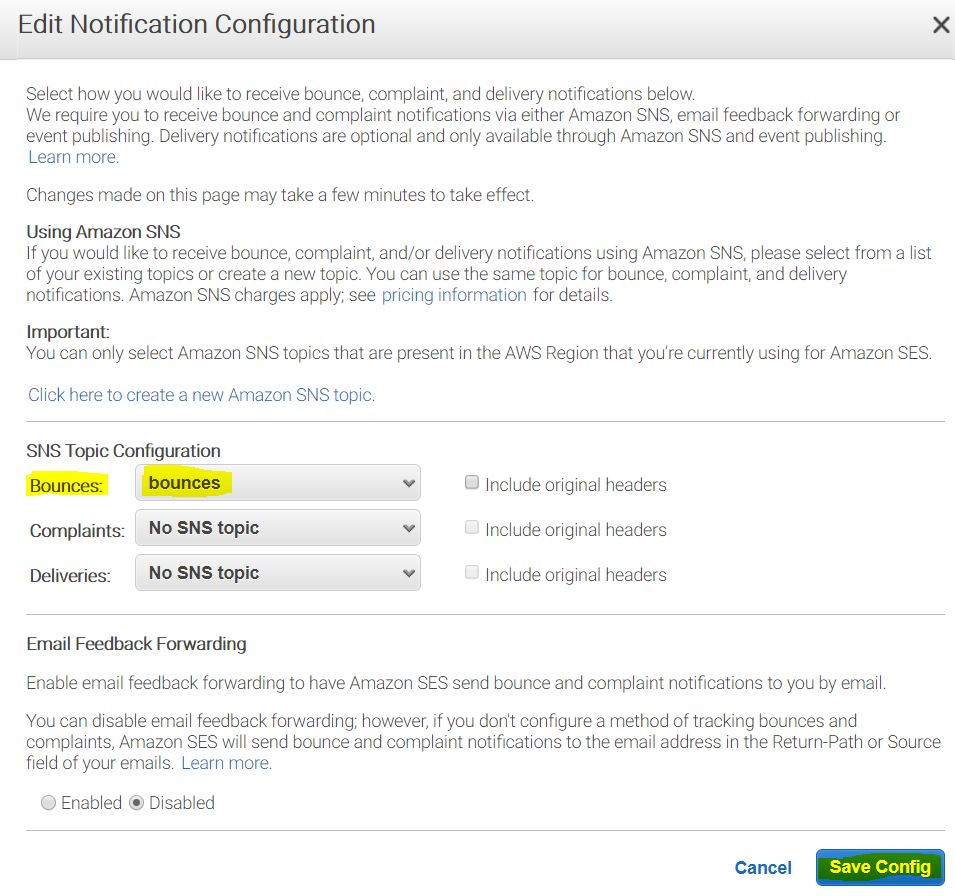Expand the Complaints SNS topic dropdown

278,528
